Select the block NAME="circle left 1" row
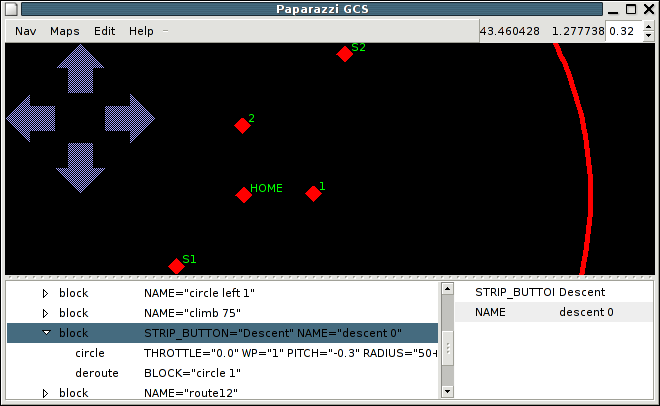Image resolution: width=660 pixels, height=406 pixels. point(222,293)
